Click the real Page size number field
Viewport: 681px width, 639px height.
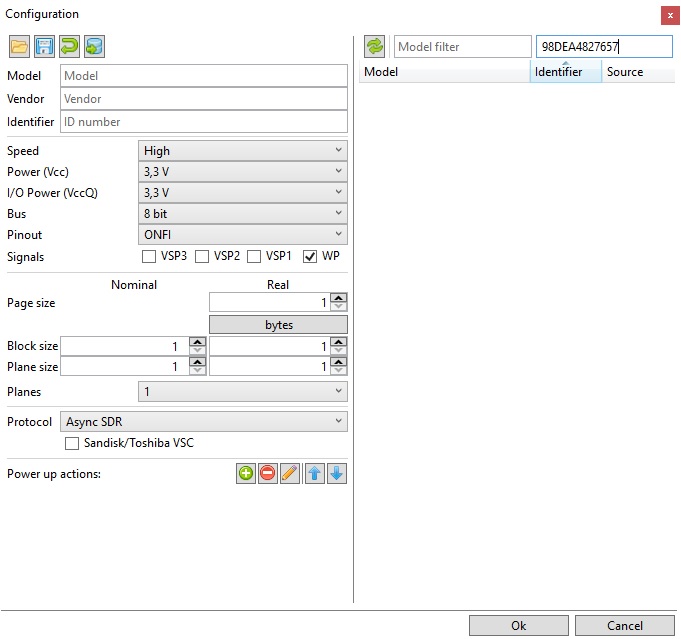[270, 302]
